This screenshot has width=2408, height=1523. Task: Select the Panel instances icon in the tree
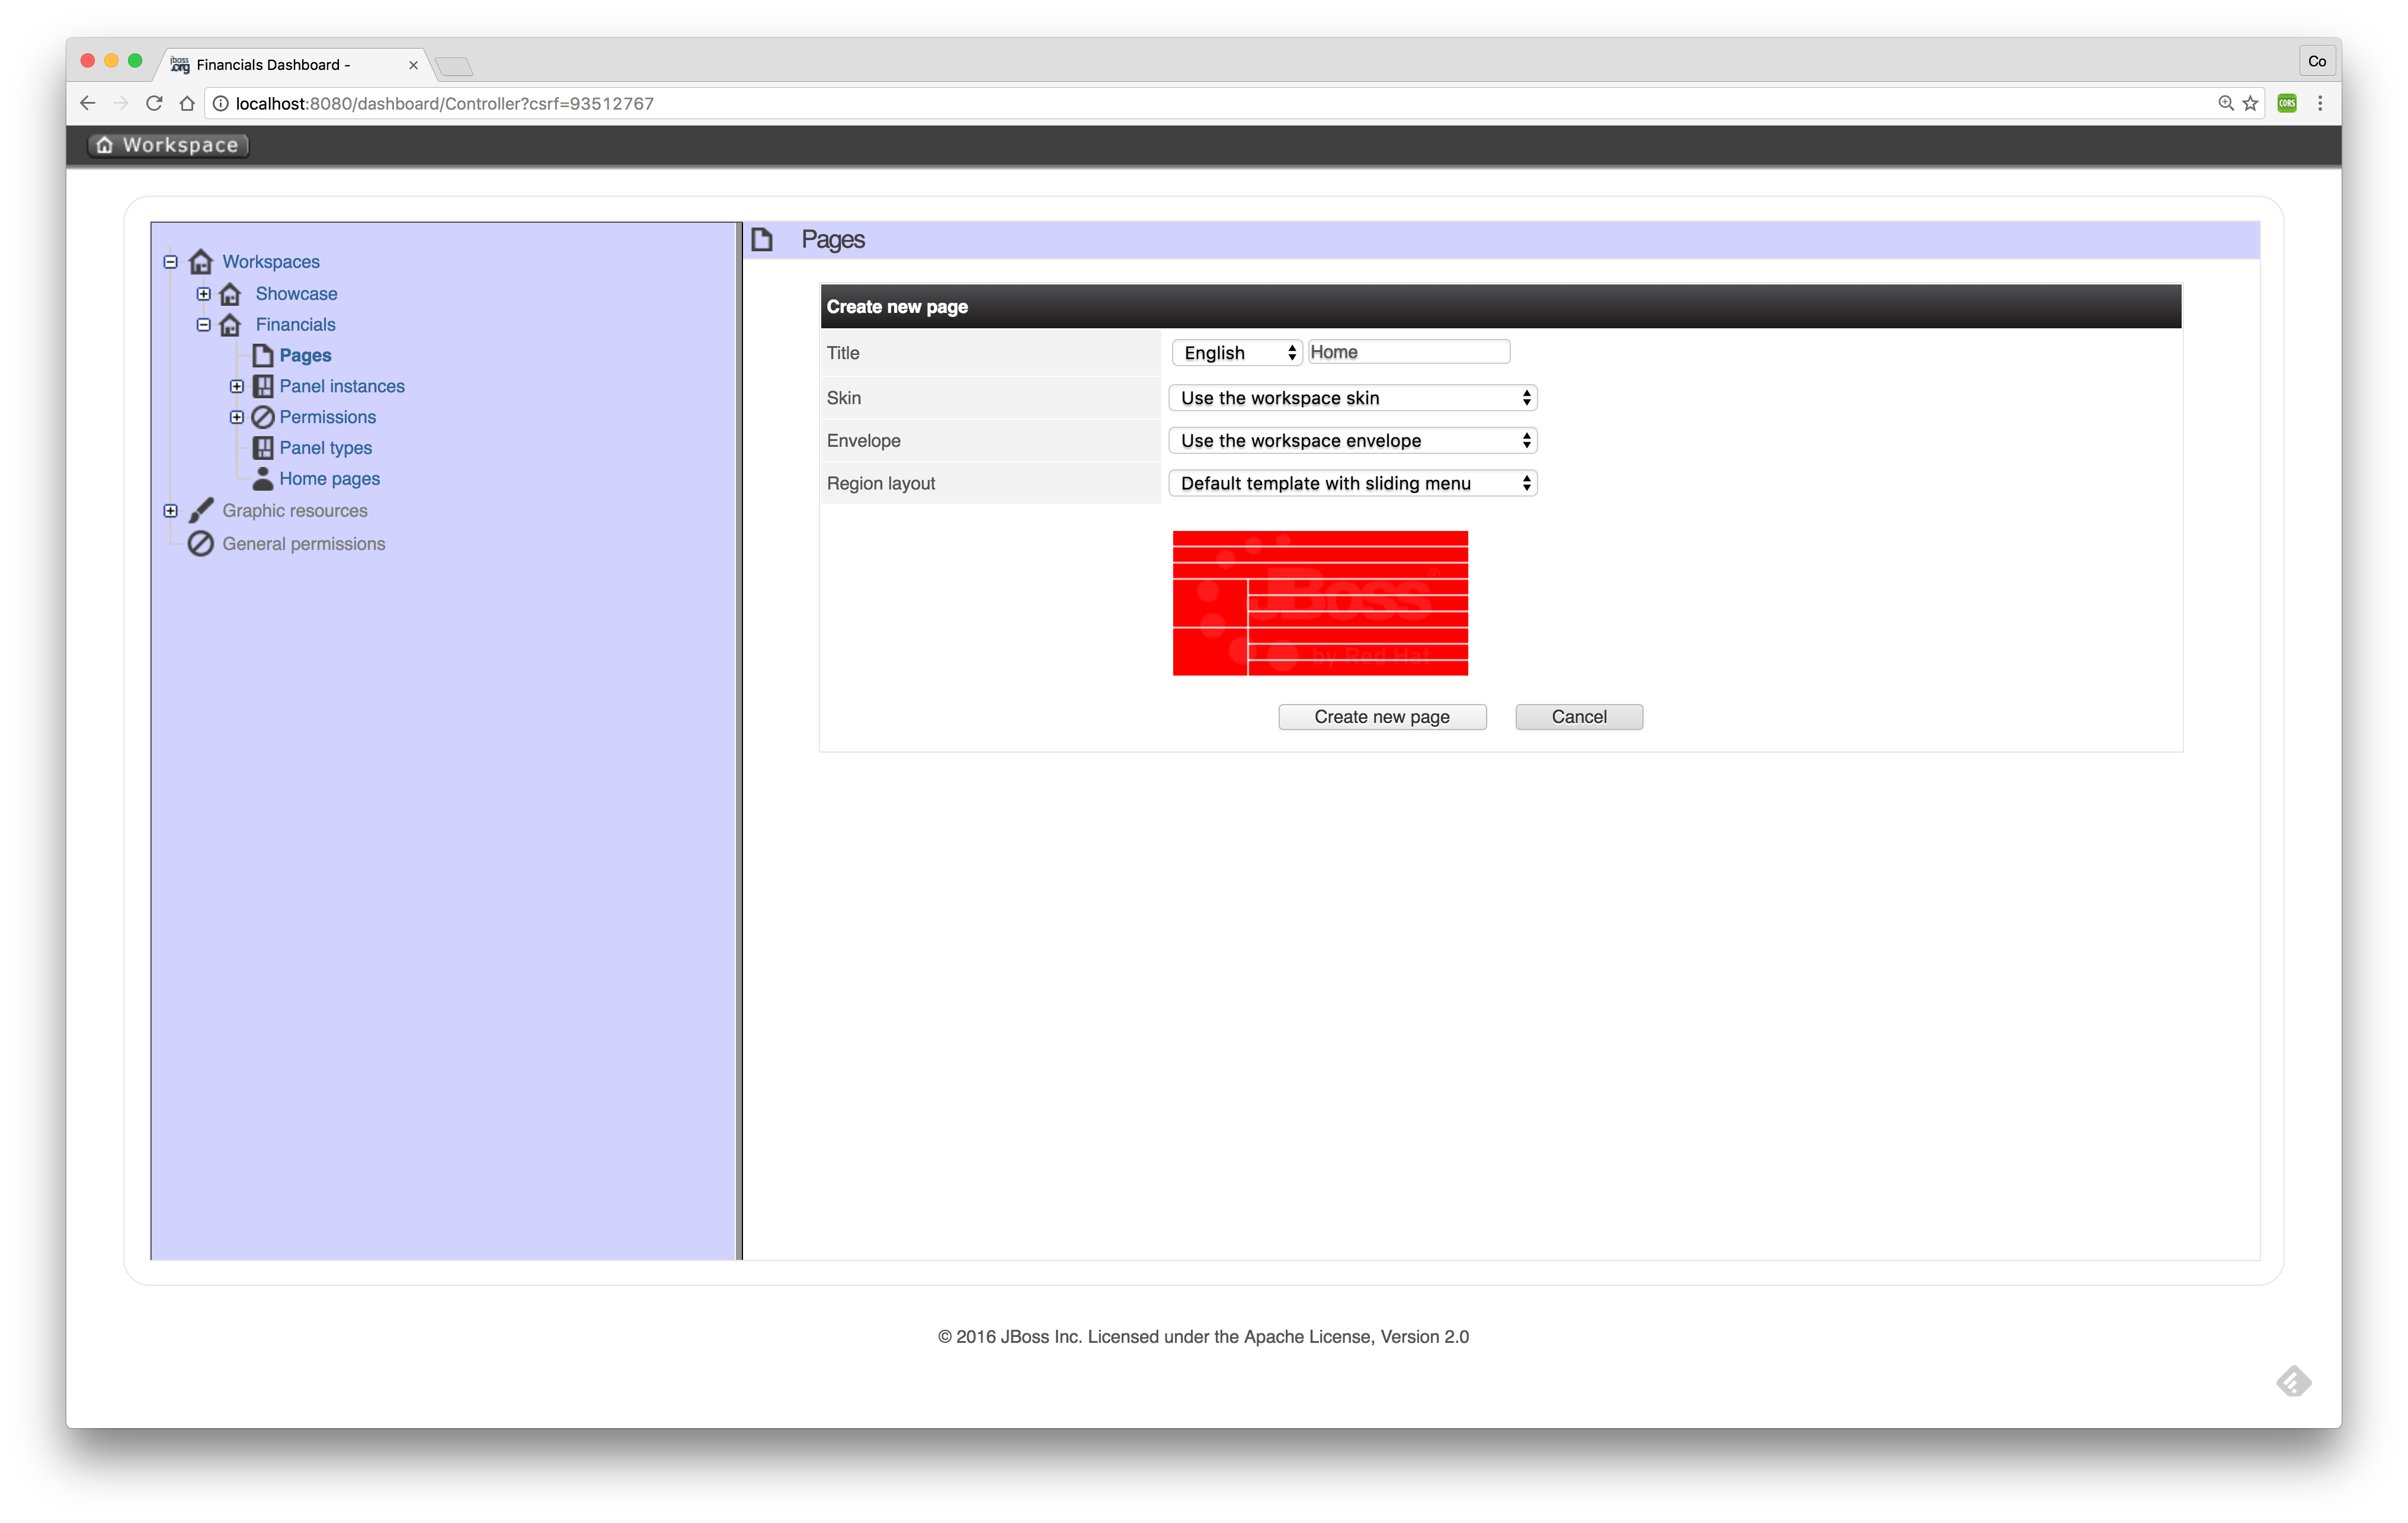pyautogui.click(x=263, y=386)
